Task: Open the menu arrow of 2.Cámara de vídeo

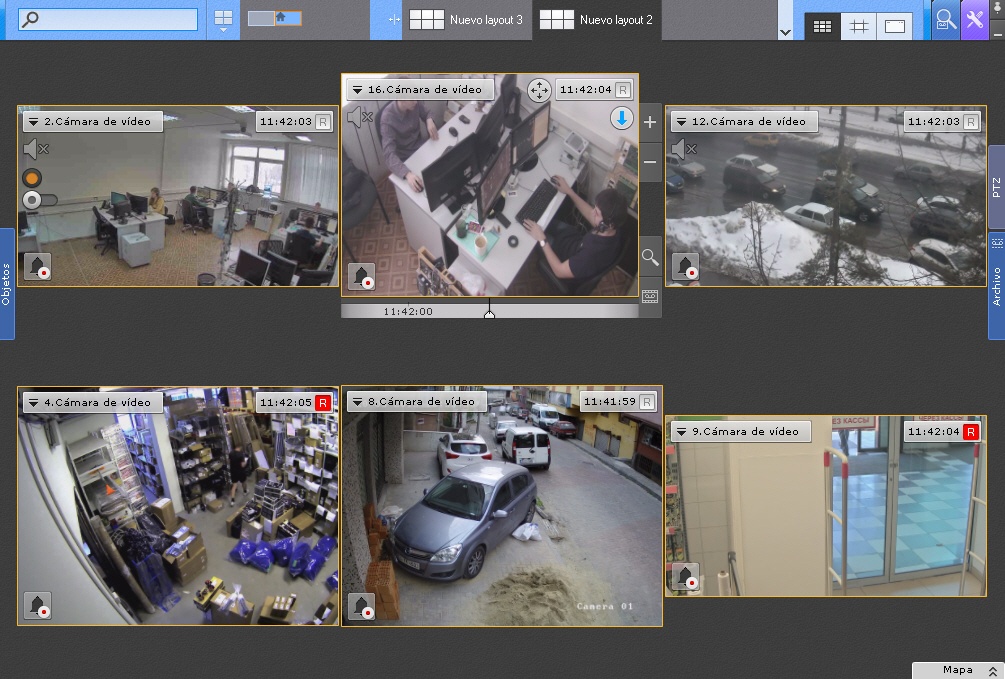Action: (33, 122)
